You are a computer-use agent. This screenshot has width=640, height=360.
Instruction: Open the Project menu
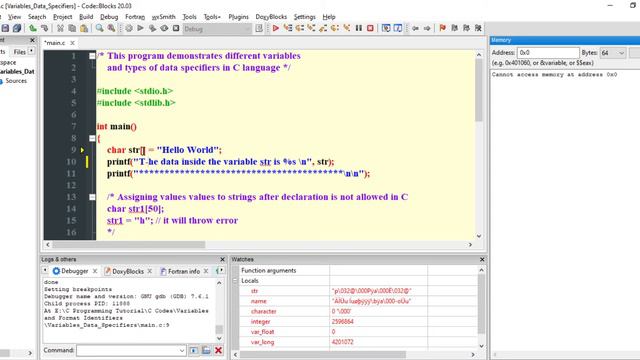[x=62, y=17]
